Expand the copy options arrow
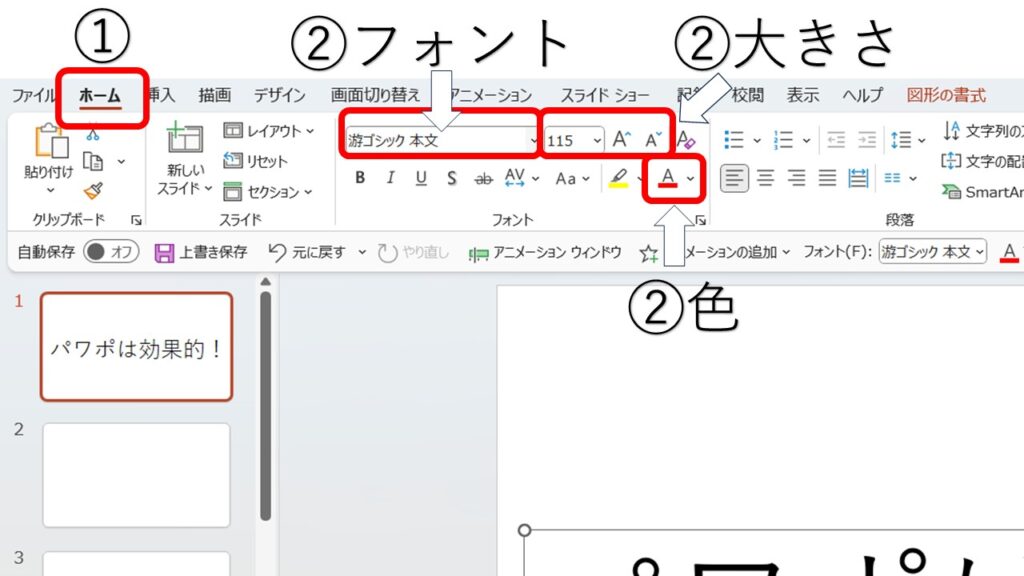This screenshot has width=1024, height=576. click(x=121, y=161)
